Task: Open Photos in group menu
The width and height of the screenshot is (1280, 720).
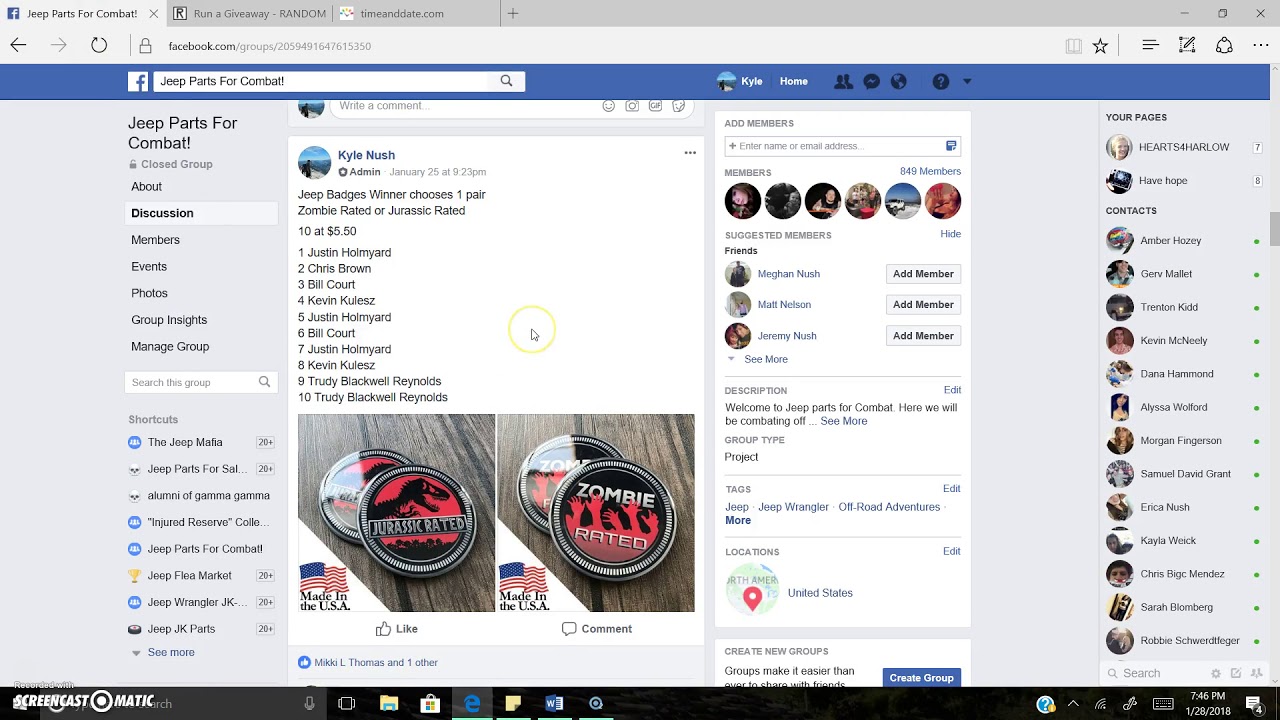Action: click(149, 293)
